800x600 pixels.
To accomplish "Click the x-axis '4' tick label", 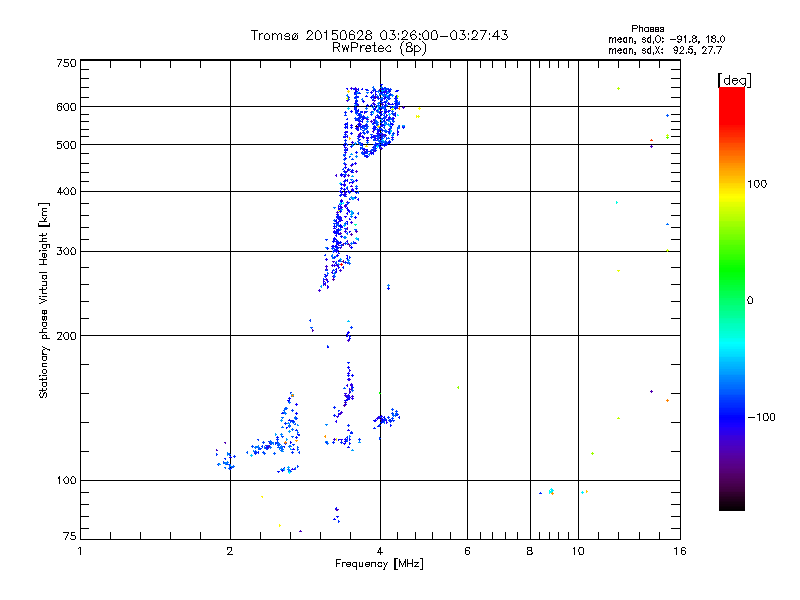I will [x=380, y=551].
